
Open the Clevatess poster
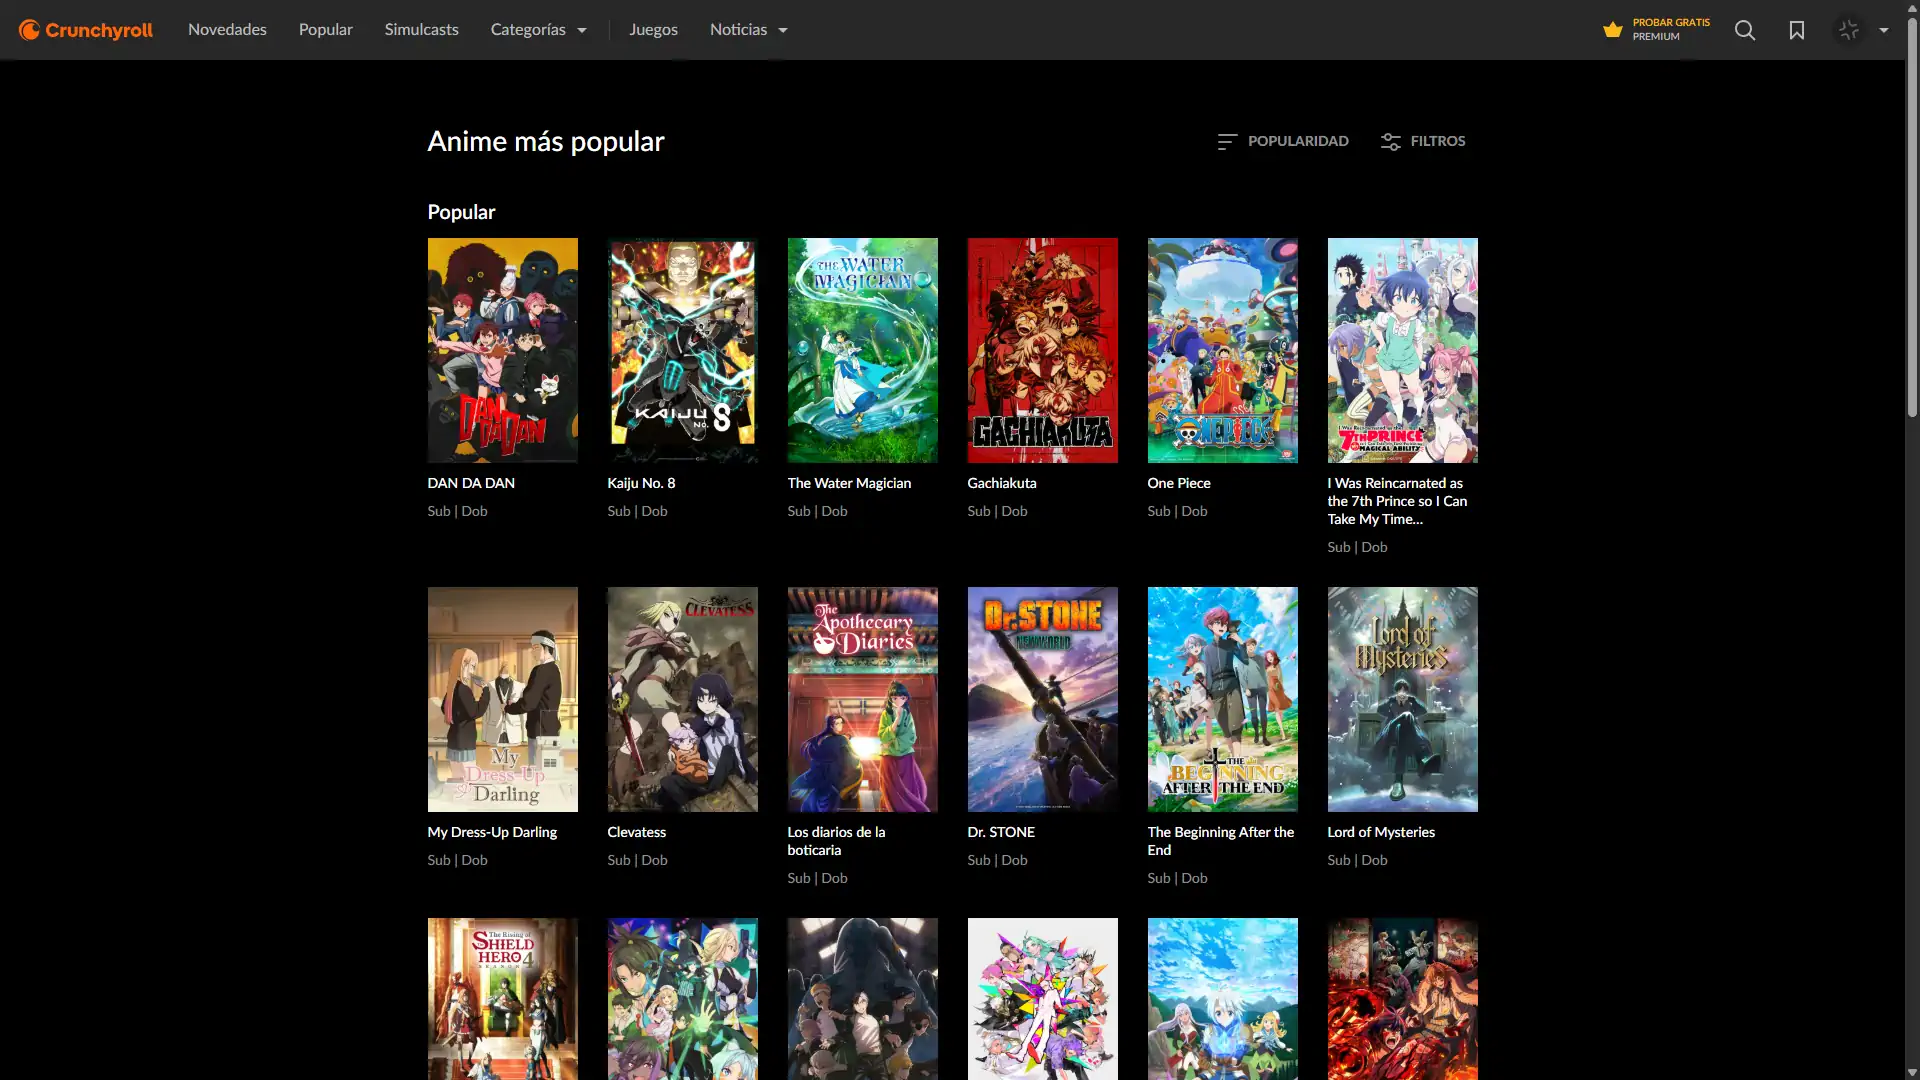pos(682,699)
